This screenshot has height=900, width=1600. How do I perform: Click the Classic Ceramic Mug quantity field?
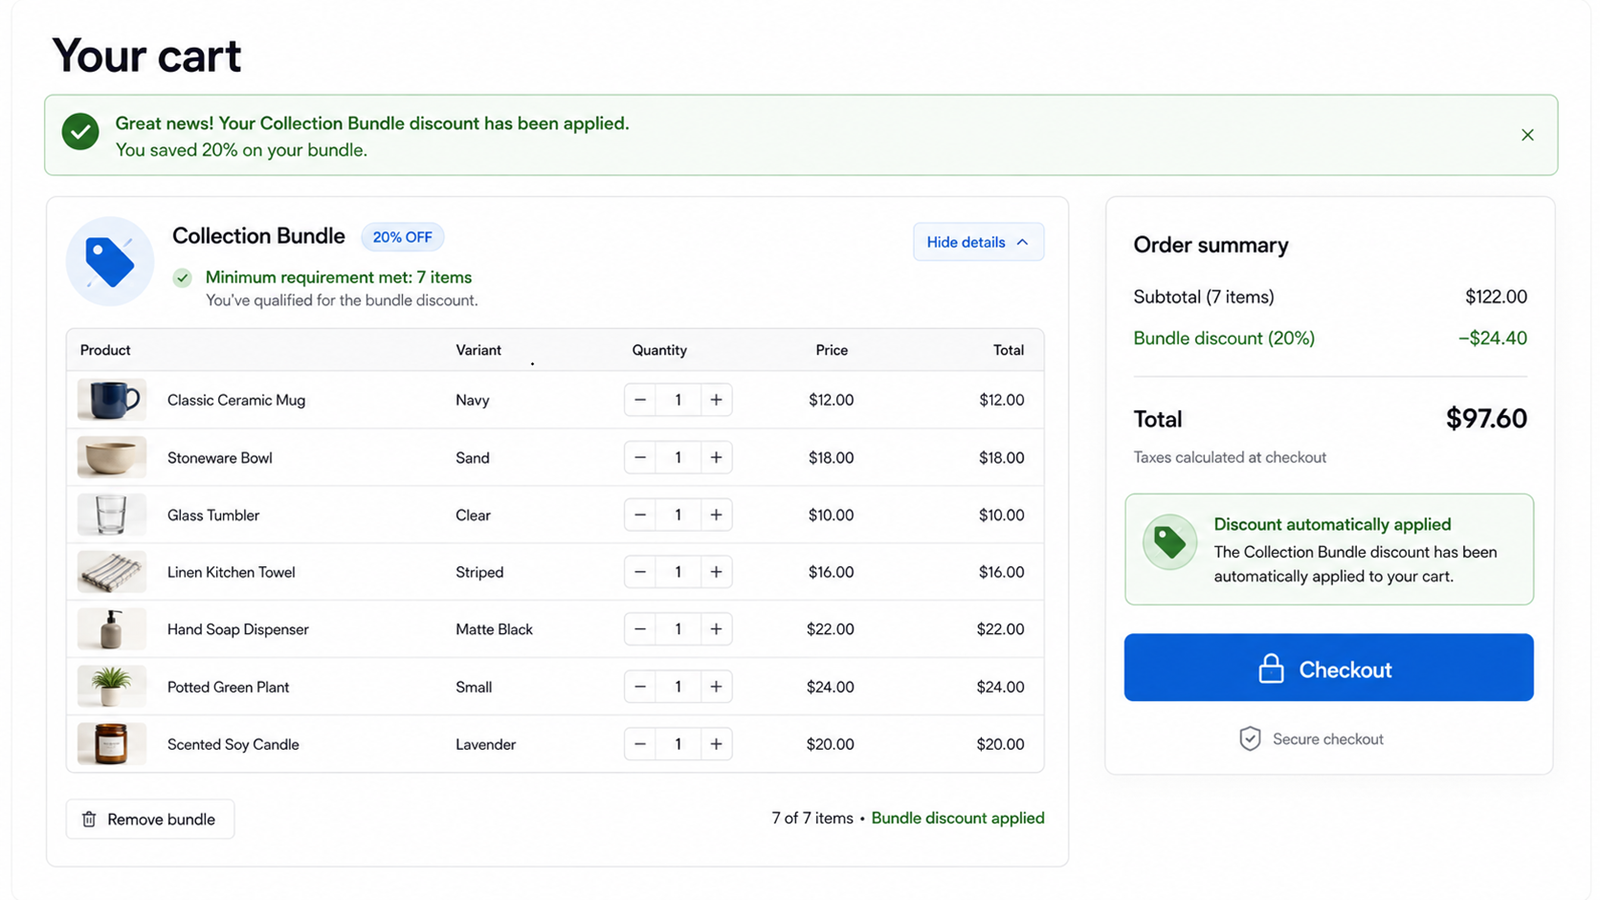point(678,400)
